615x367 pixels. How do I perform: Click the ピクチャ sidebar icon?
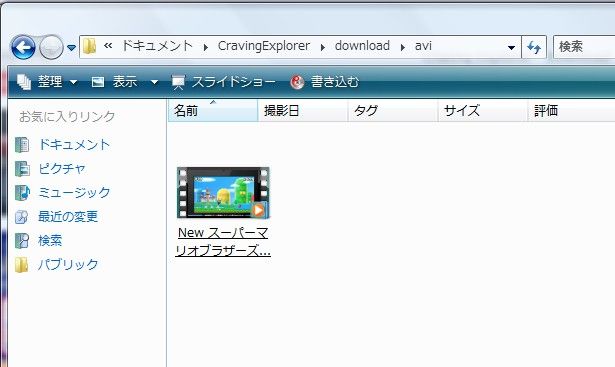[22, 169]
